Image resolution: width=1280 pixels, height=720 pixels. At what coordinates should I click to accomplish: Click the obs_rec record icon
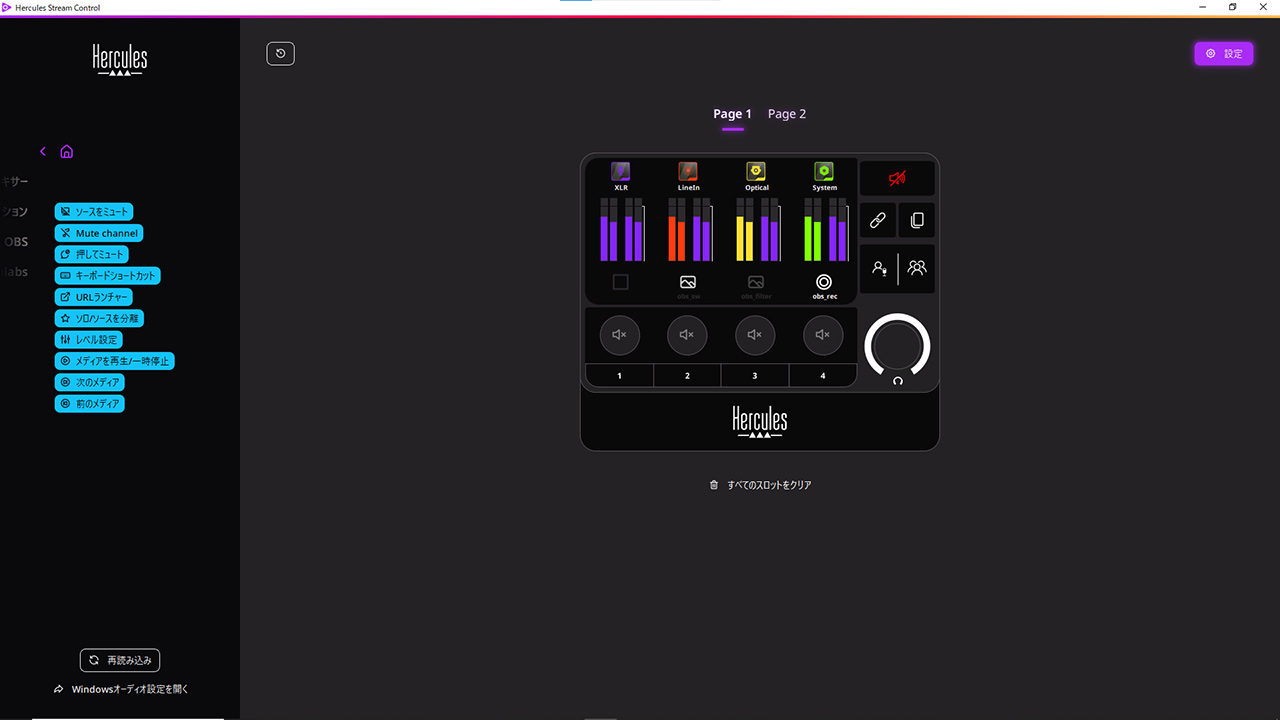point(824,283)
